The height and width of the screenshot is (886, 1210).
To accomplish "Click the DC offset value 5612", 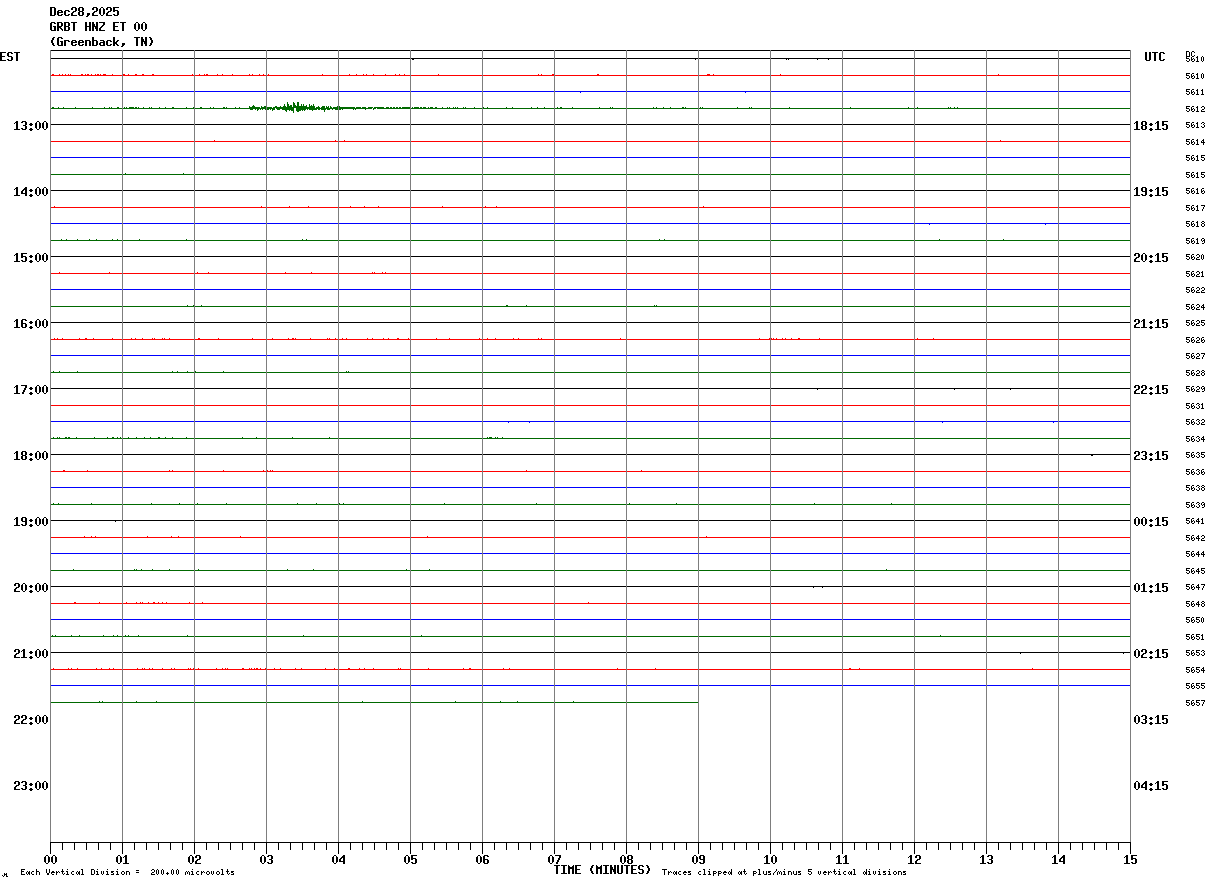I will pyautogui.click(x=1195, y=109).
